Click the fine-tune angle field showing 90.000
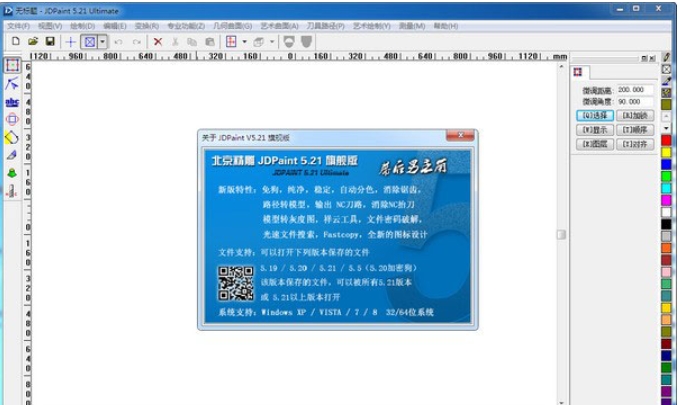 click(635, 101)
